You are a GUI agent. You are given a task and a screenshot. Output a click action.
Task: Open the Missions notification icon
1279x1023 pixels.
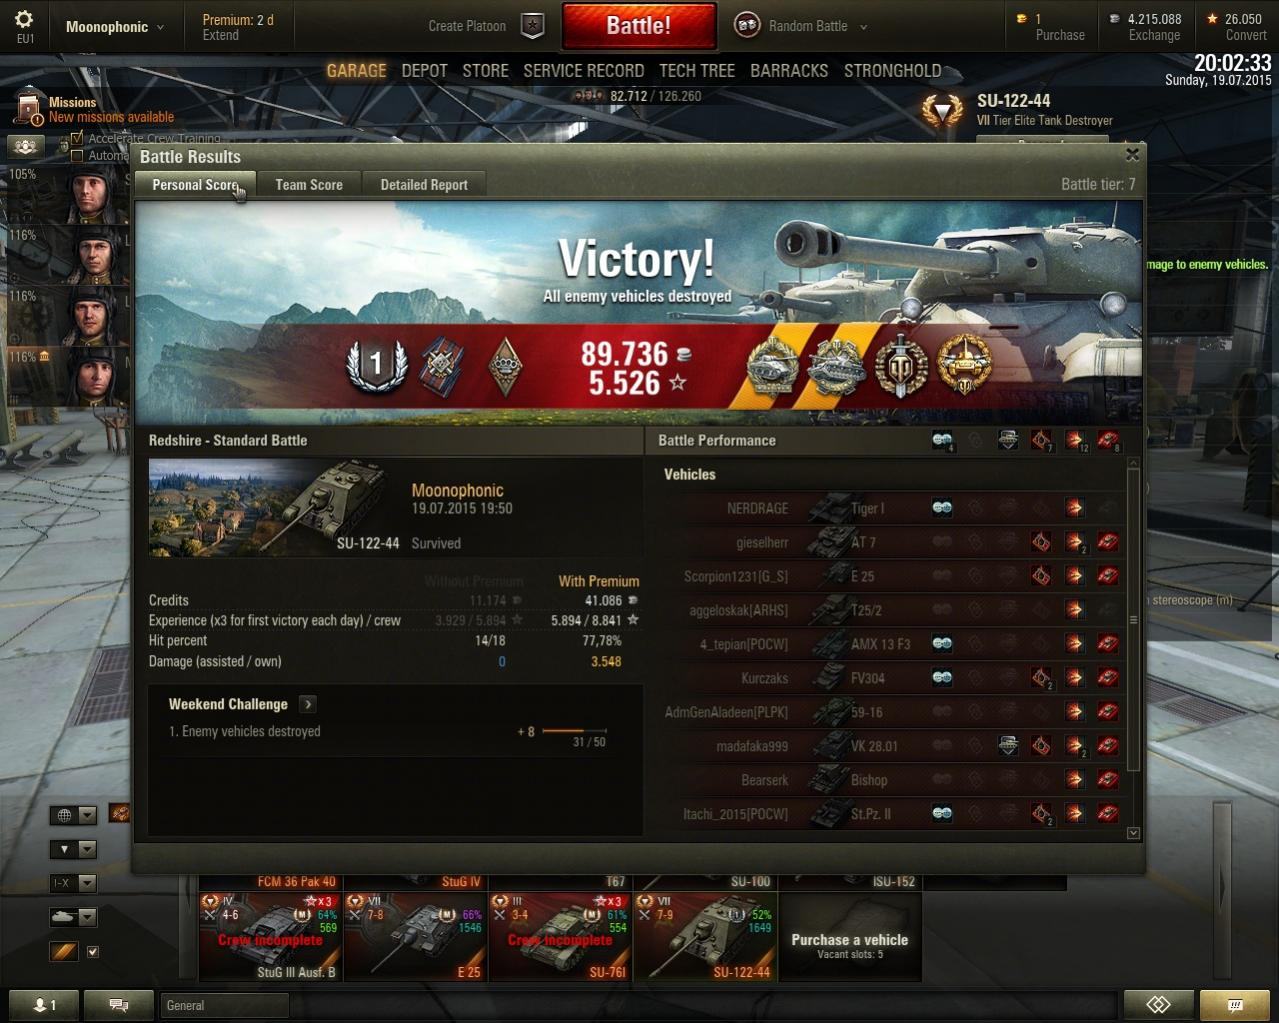pos(30,108)
